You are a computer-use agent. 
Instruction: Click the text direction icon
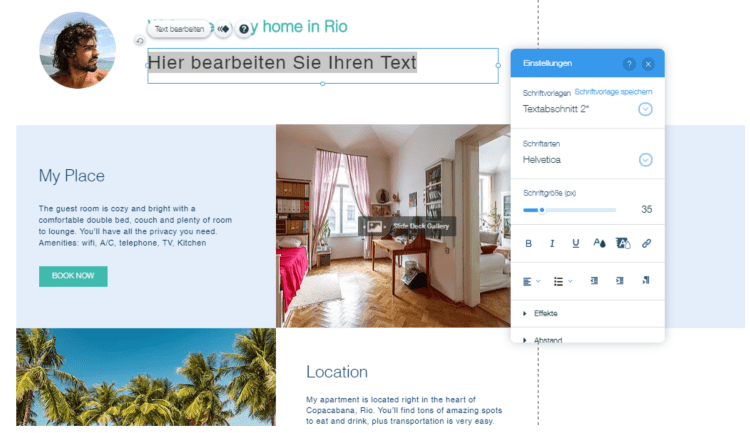(x=646, y=281)
